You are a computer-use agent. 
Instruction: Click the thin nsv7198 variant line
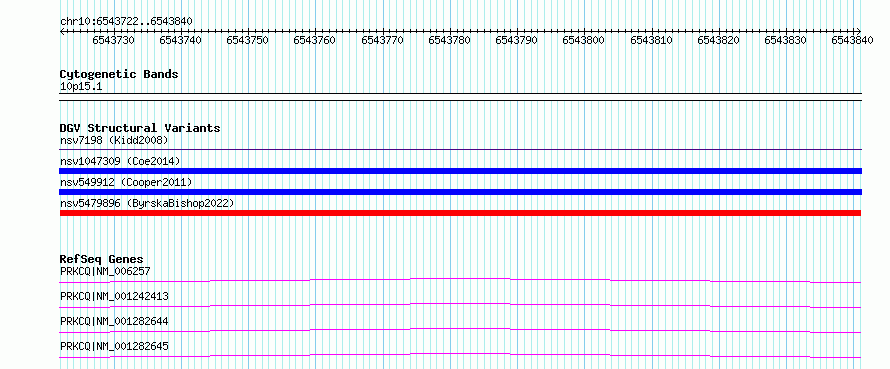point(460,150)
